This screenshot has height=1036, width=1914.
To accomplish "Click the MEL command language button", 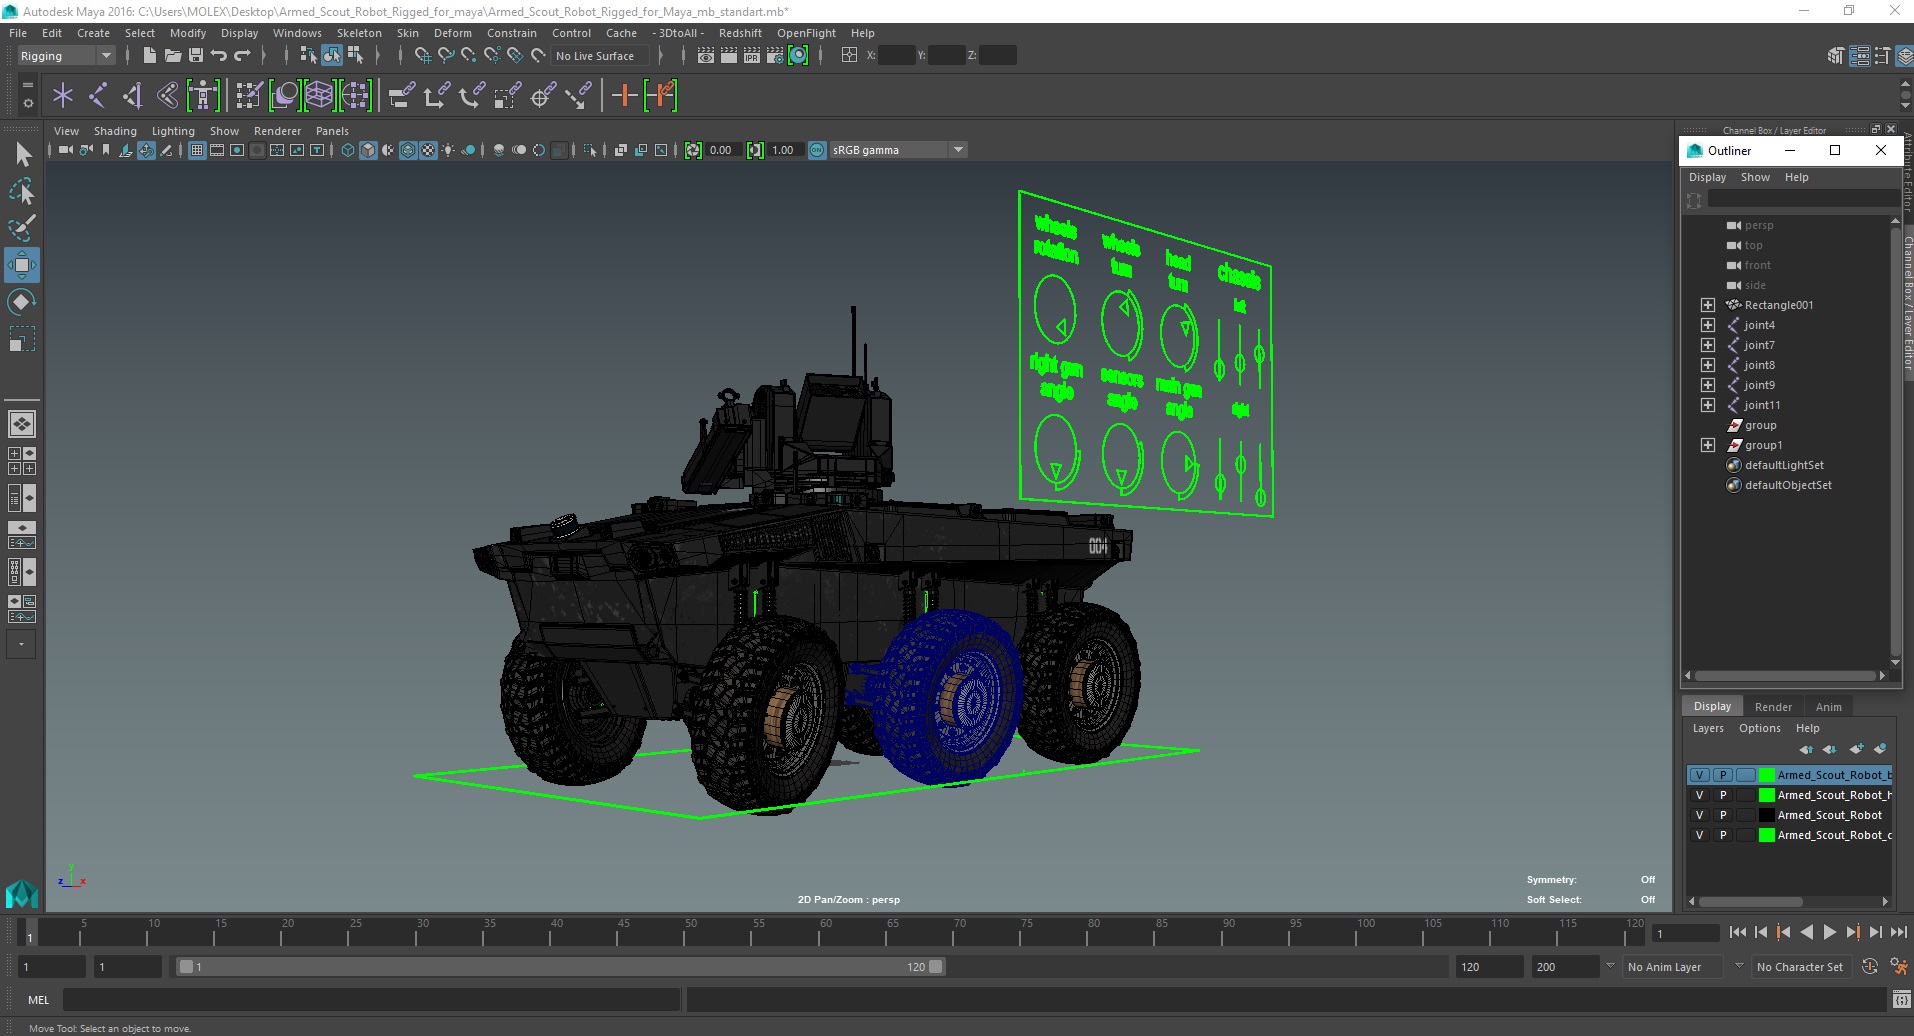I will coord(38,1000).
